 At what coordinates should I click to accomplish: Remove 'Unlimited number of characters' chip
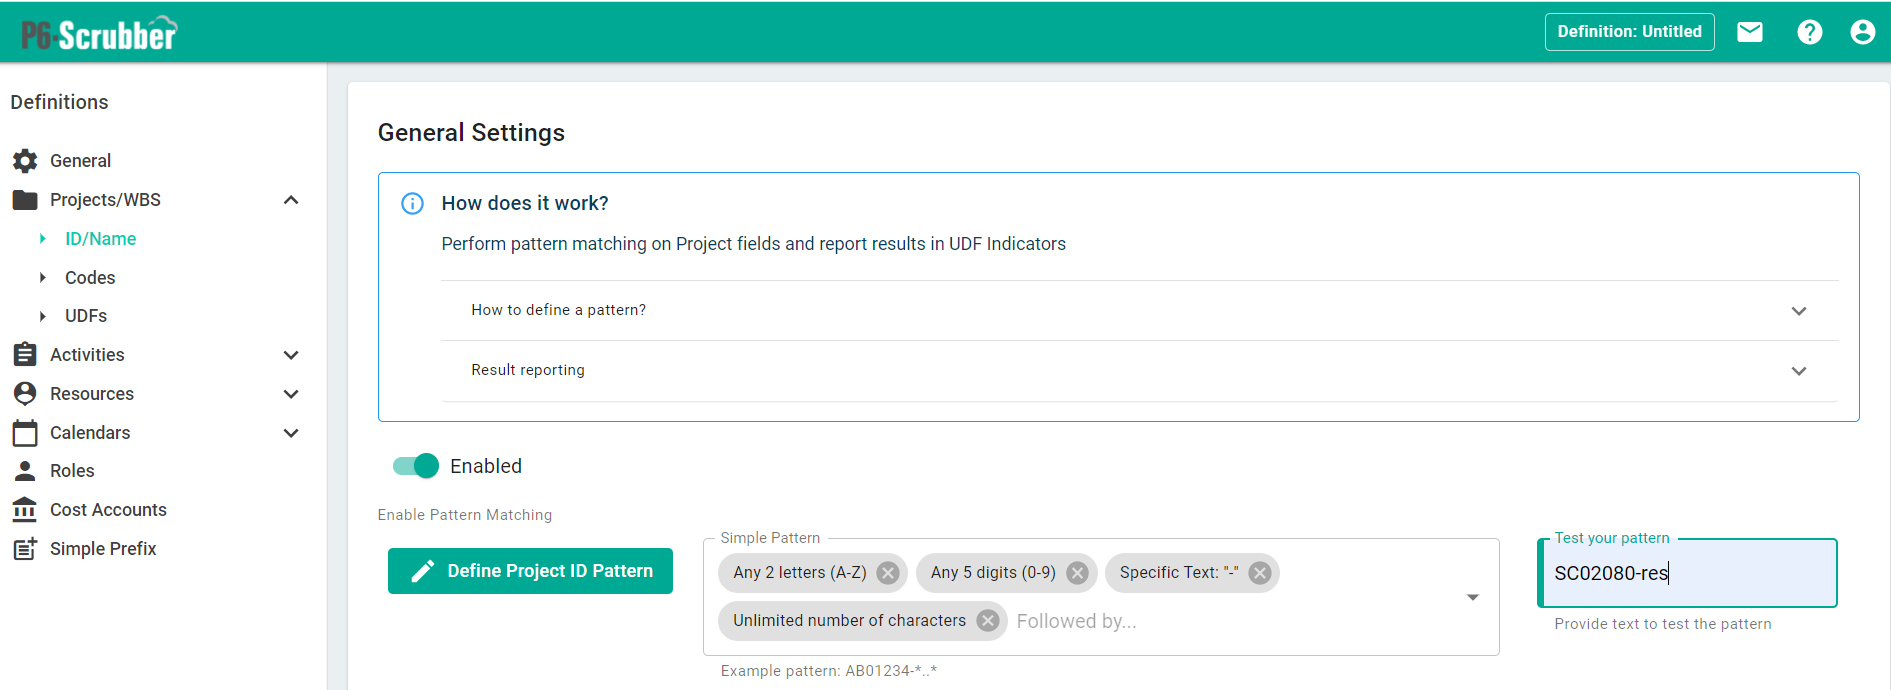[988, 621]
